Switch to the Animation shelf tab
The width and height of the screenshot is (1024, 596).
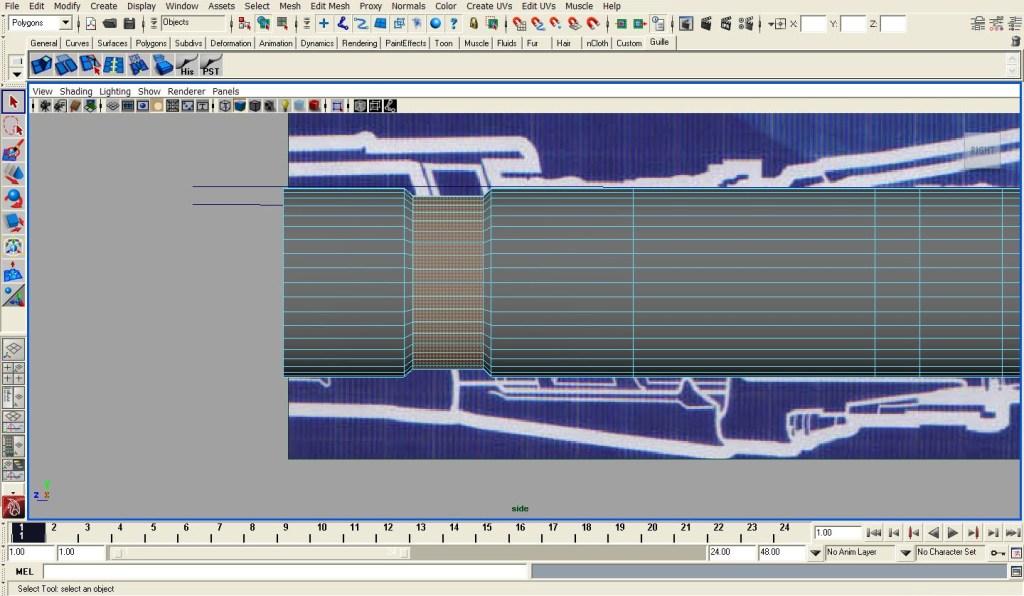(x=276, y=43)
